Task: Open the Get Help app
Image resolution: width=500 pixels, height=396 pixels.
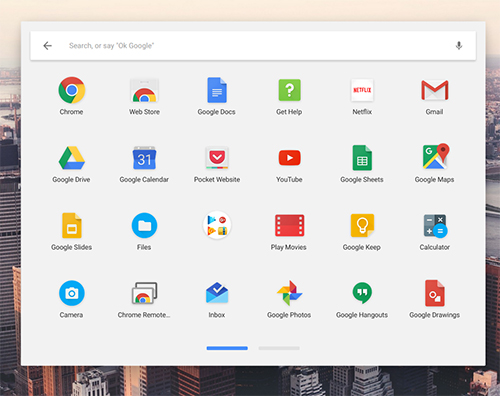Action: coord(289,90)
